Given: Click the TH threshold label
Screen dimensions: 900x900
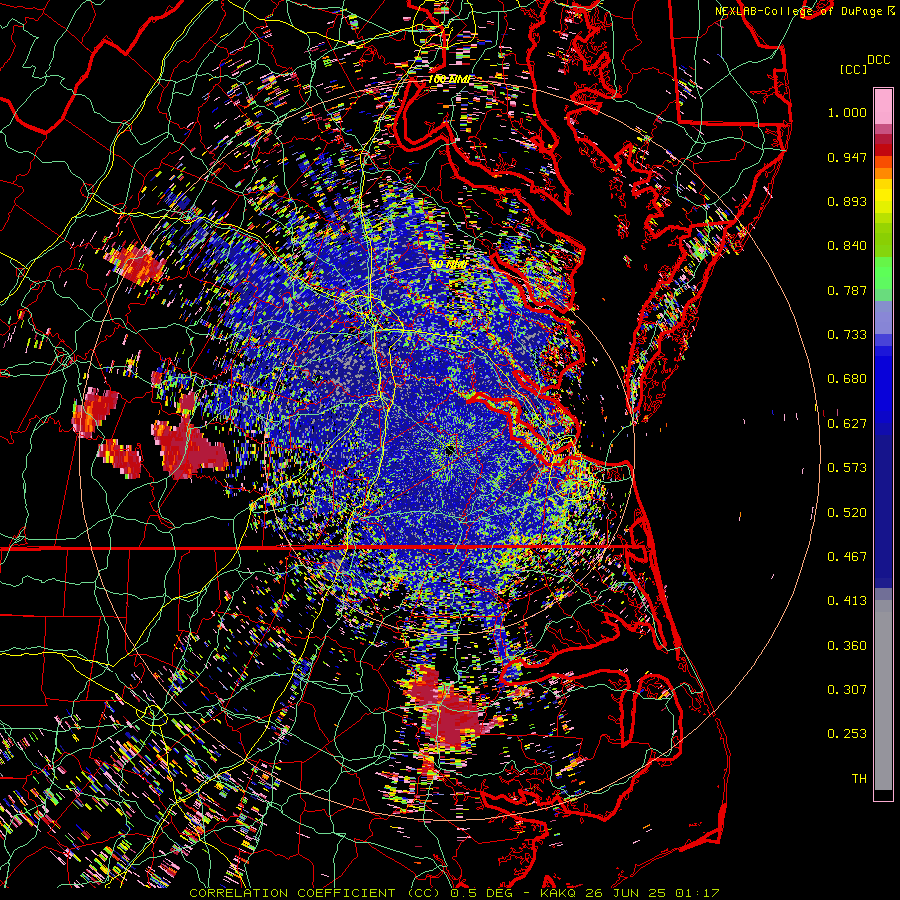Looking at the screenshot, I should [859, 779].
